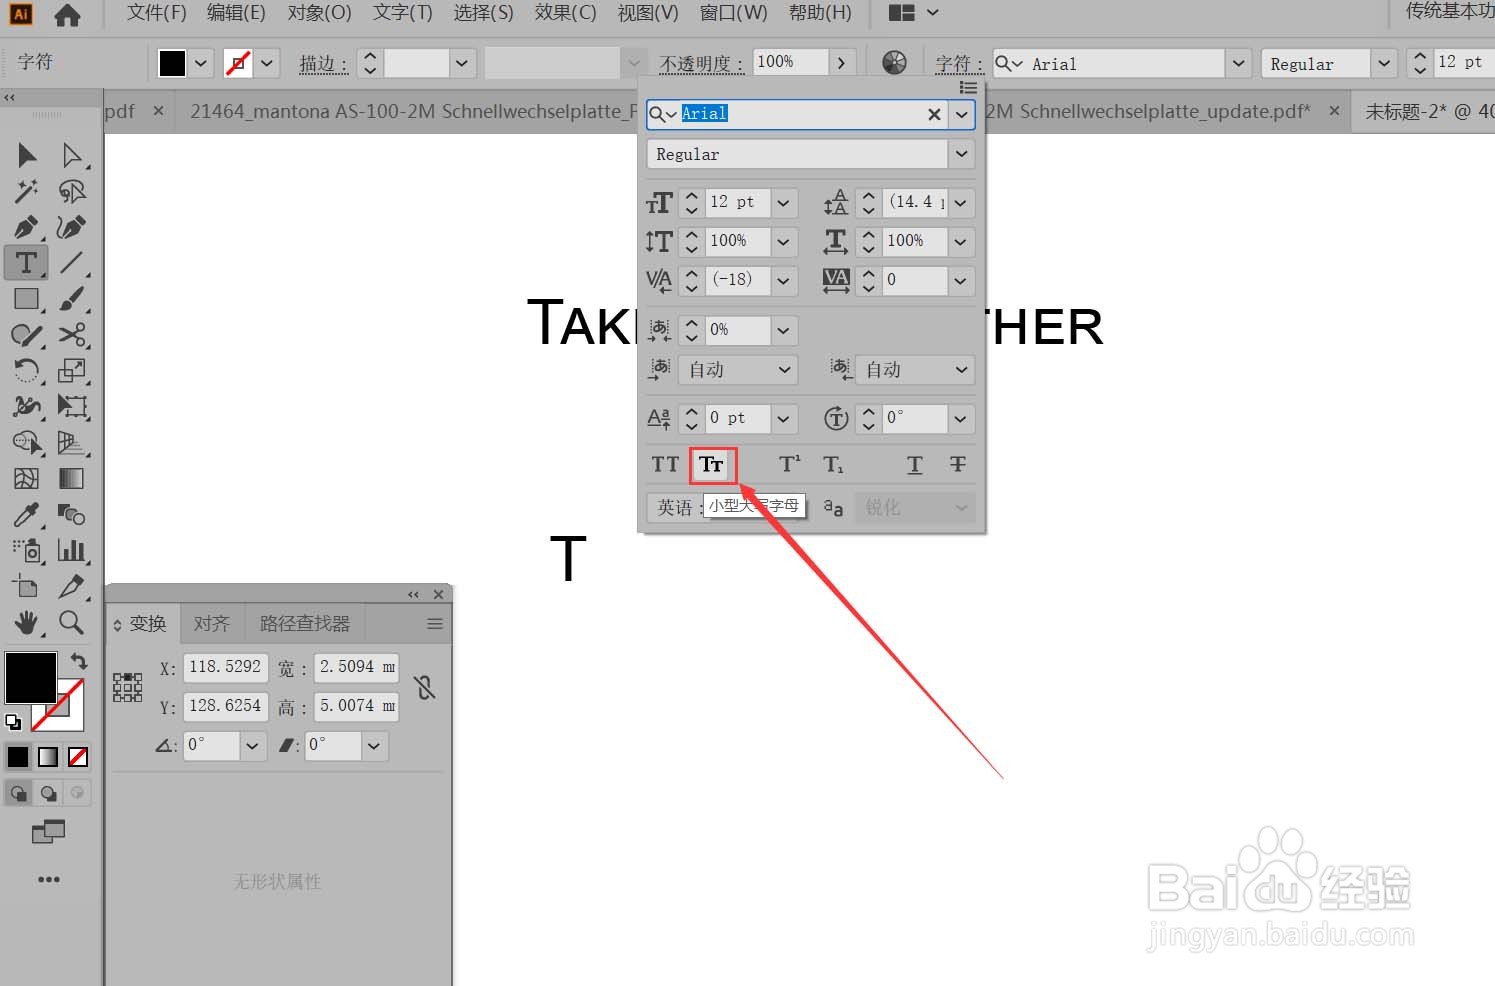Image resolution: width=1495 pixels, height=986 pixels.
Task: Select the Scissors tool
Action: click(x=72, y=335)
